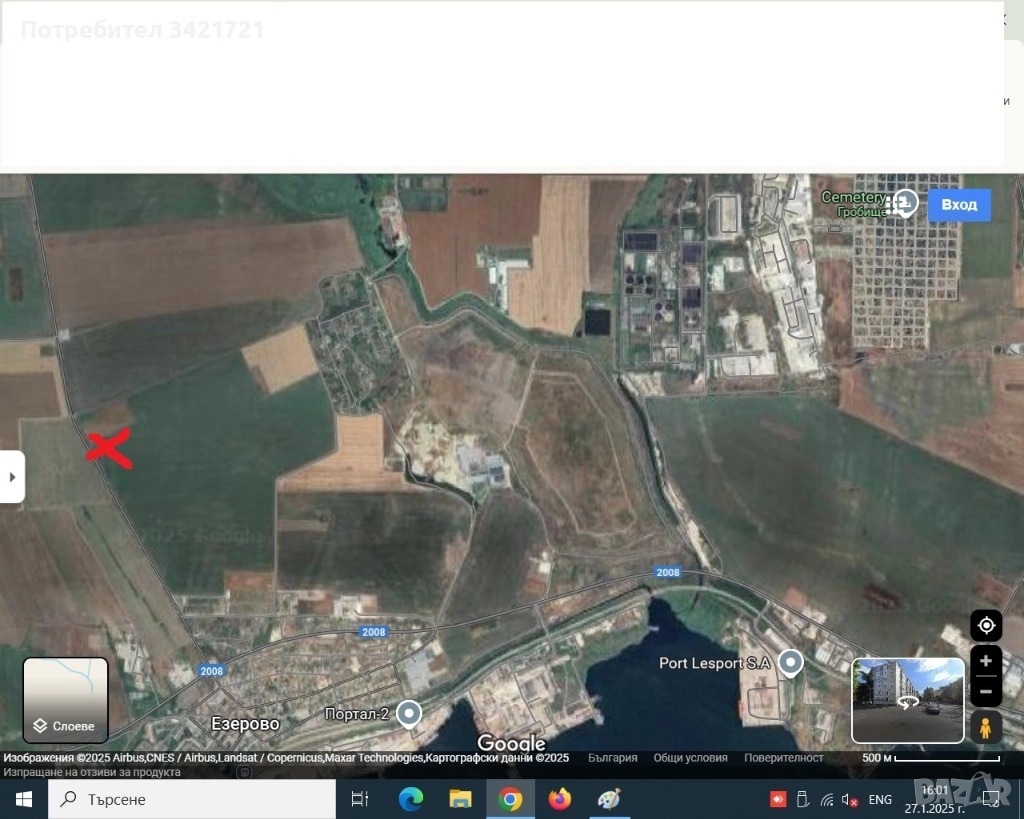Screen dimensions: 1024x819
Task: Launch Firefox from the taskbar
Action: (559, 799)
